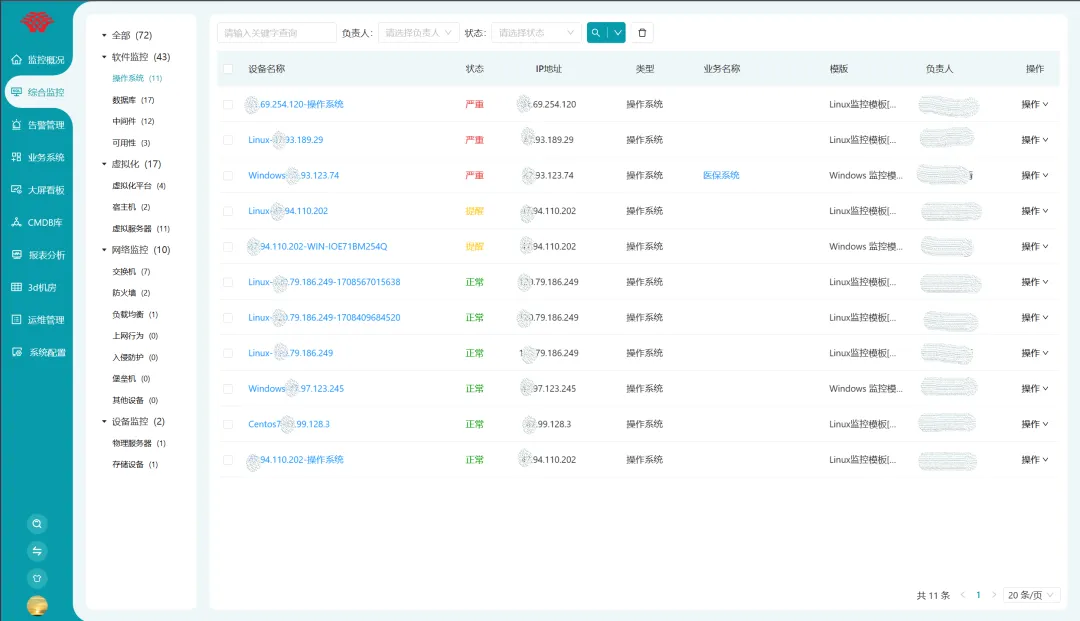
Task: Open 业务系统 grid icon
Action: click(17, 157)
